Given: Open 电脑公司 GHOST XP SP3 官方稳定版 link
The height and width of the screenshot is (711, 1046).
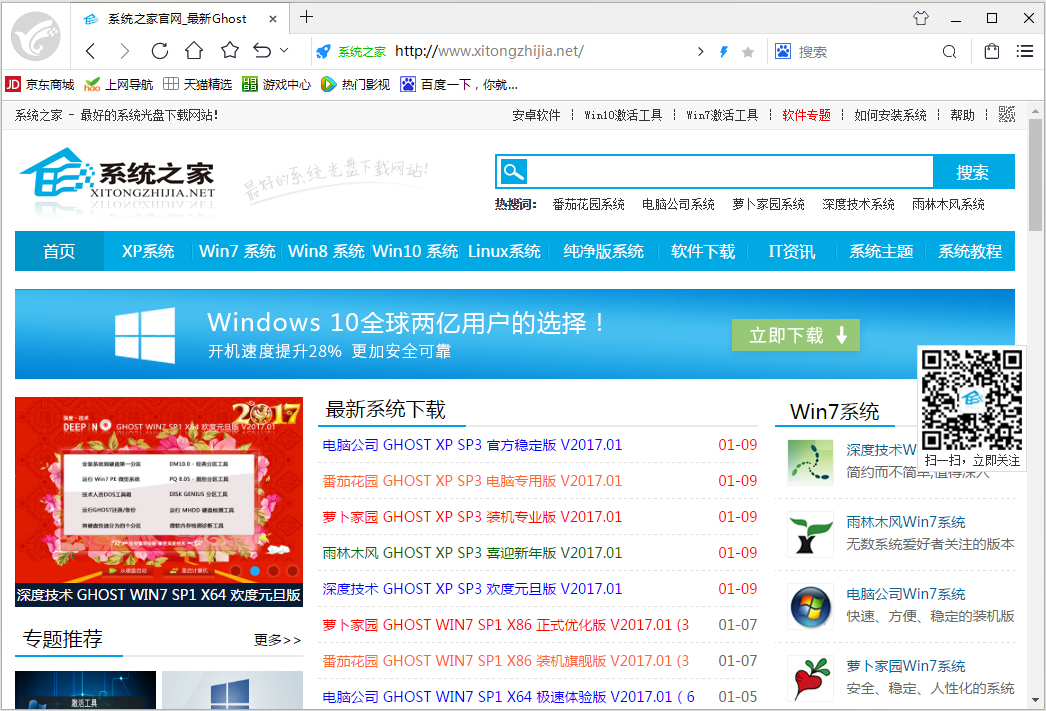Looking at the screenshot, I should 472,445.
